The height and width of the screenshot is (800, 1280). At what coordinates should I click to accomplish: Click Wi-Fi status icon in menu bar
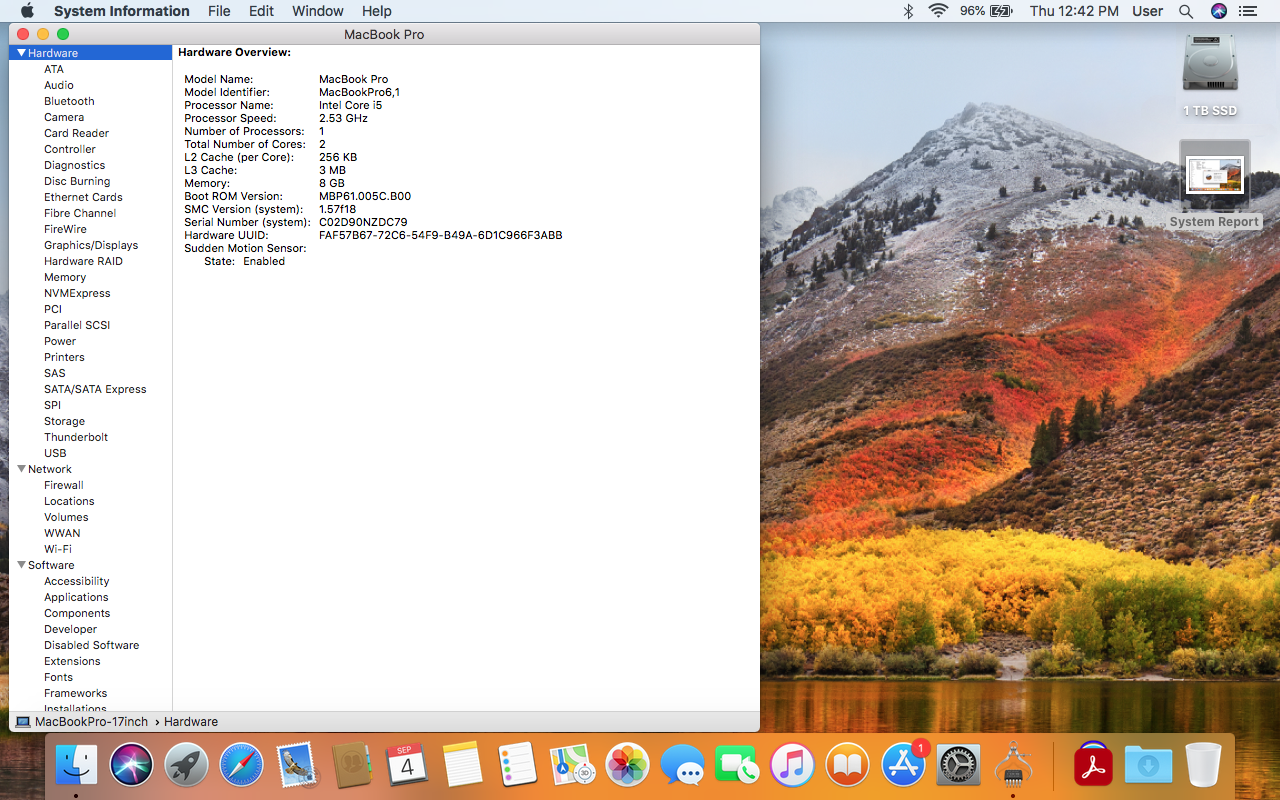(938, 11)
